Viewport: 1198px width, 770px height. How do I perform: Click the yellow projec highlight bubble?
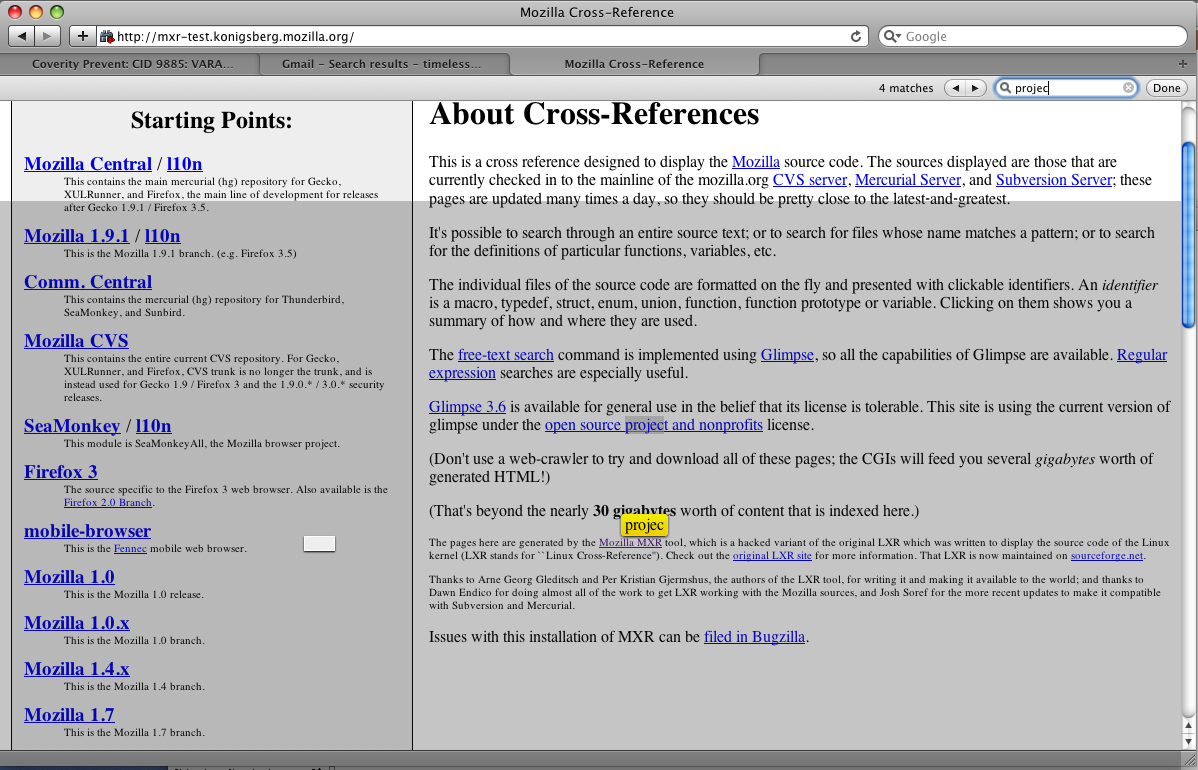(644, 526)
